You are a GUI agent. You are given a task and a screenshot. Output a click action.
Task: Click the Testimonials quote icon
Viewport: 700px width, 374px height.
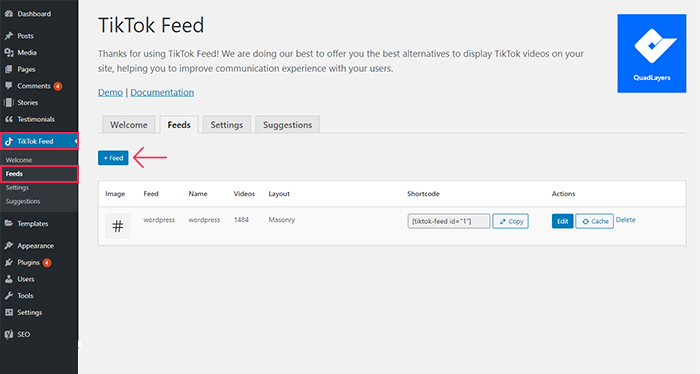[x=9, y=119]
